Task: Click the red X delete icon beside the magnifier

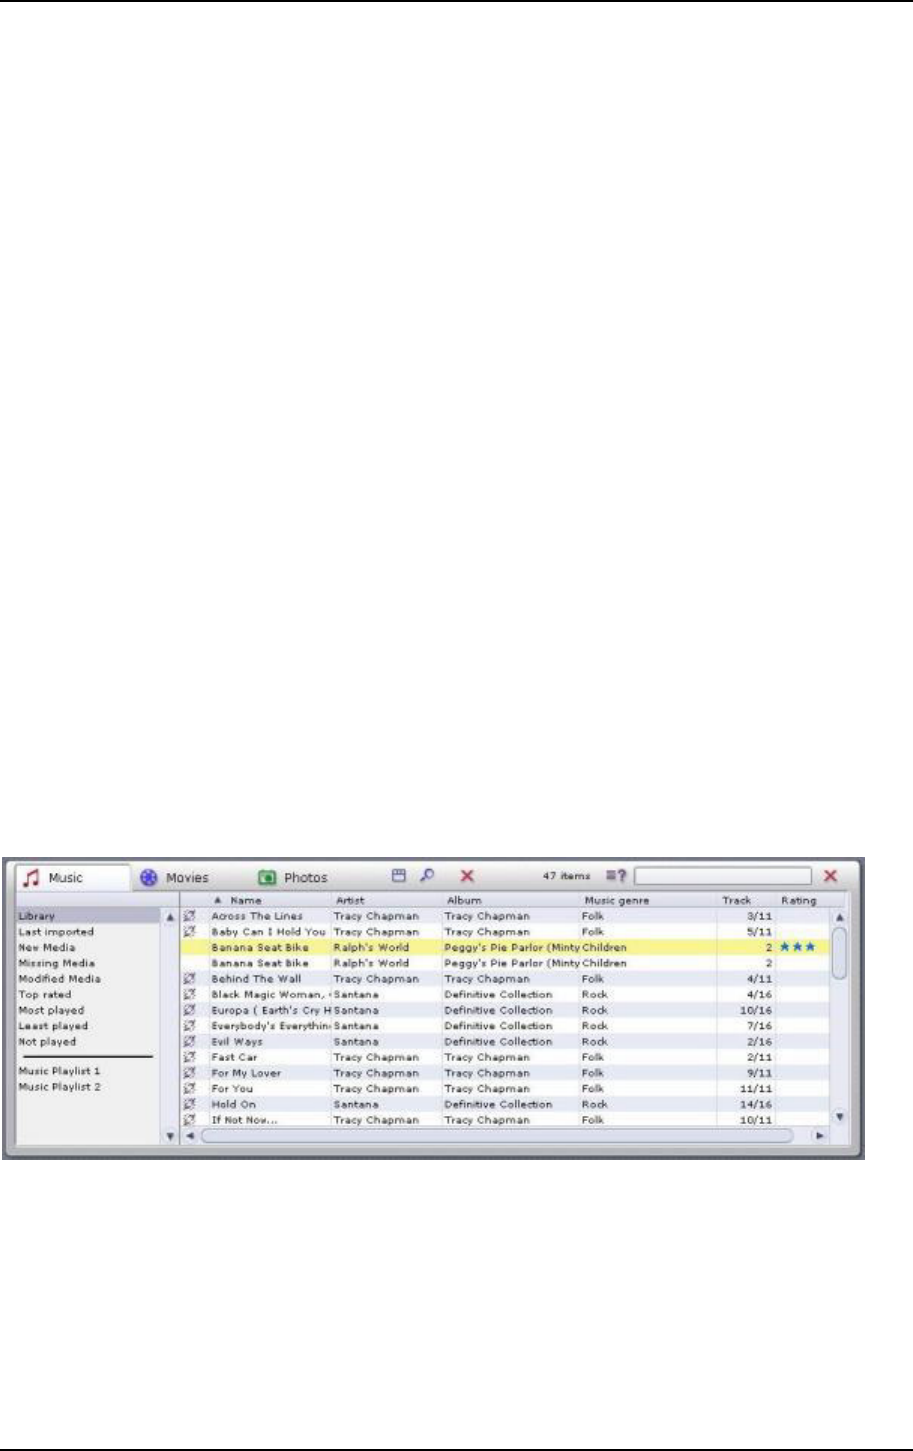Action: pos(467,876)
